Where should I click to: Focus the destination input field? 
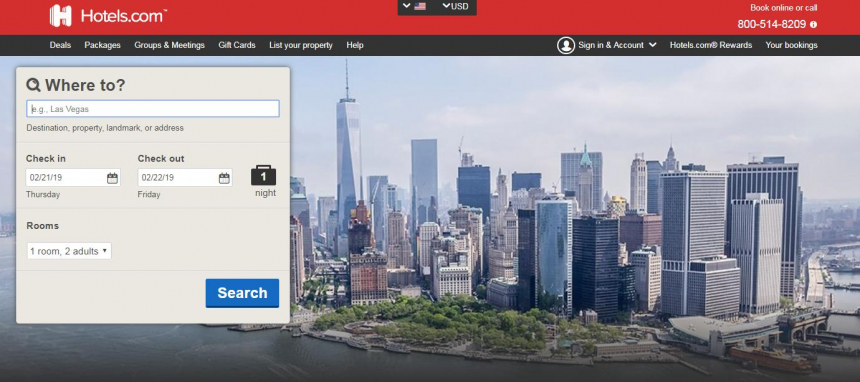click(x=153, y=109)
